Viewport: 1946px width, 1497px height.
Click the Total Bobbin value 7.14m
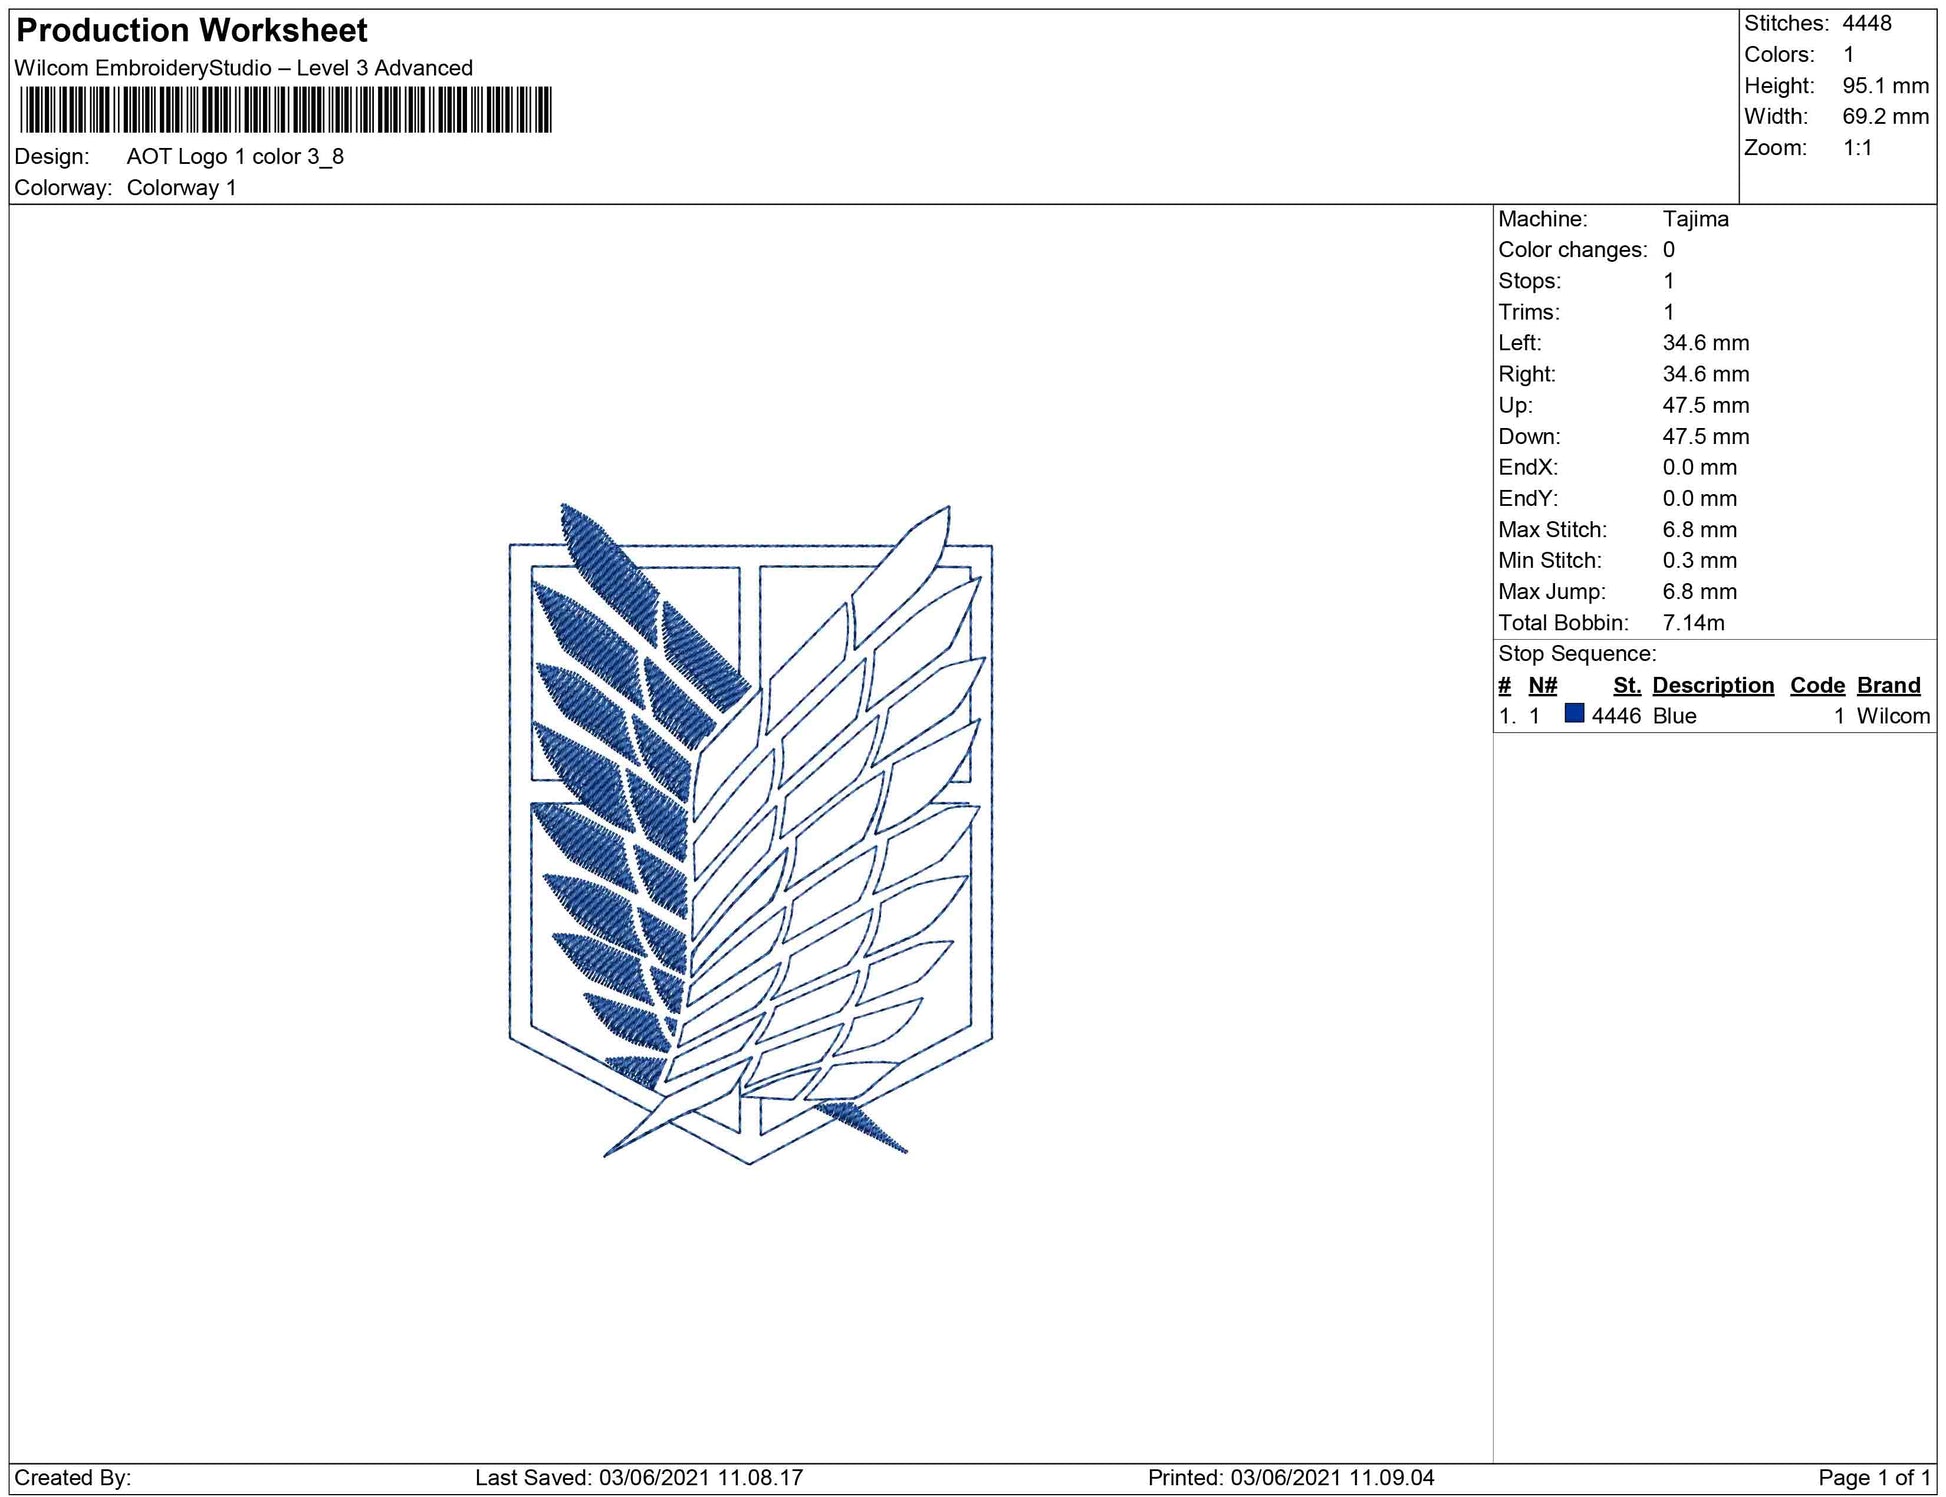(1693, 623)
